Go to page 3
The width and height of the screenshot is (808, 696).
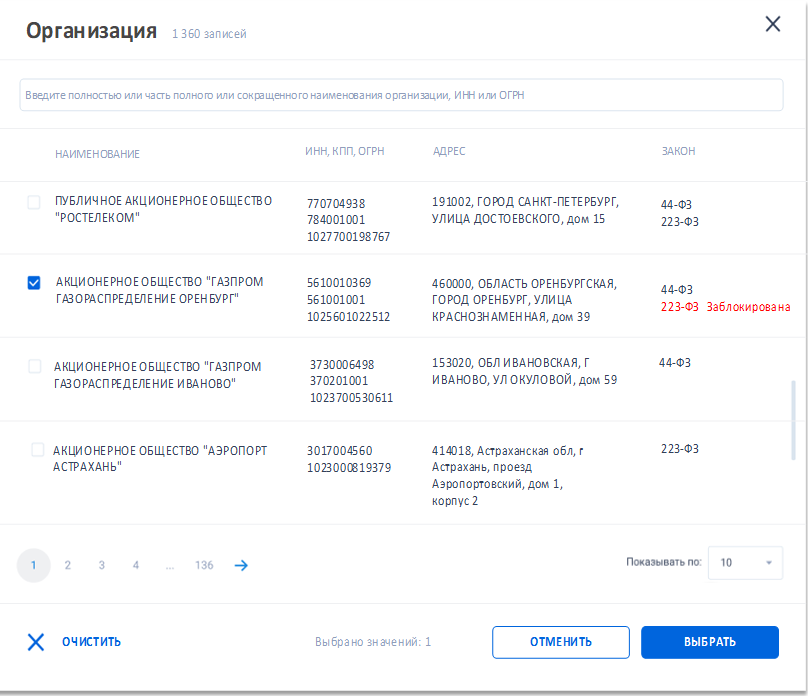102,565
